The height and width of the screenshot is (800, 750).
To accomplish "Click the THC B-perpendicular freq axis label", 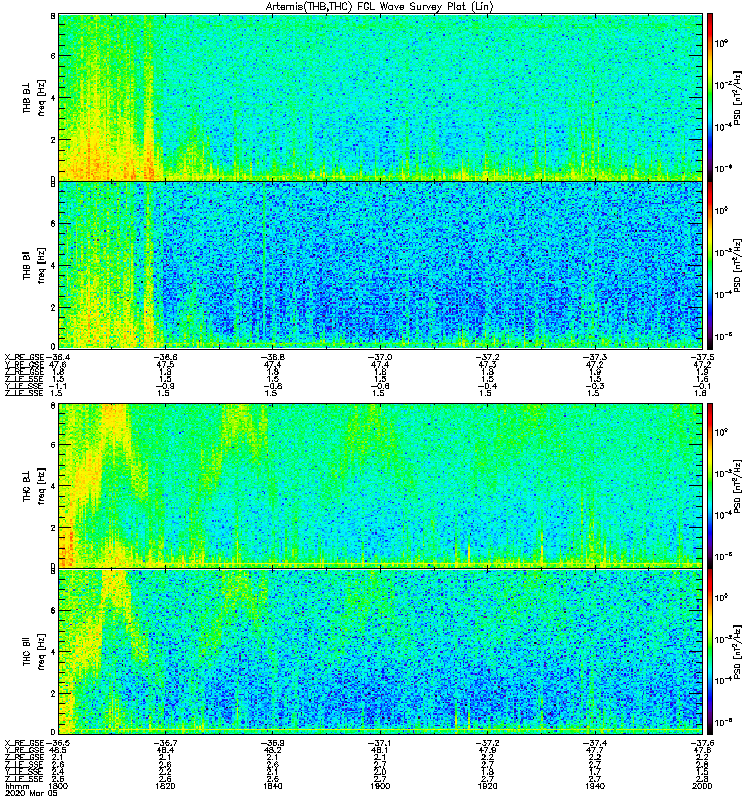I will pyautogui.click(x=34, y=485).
